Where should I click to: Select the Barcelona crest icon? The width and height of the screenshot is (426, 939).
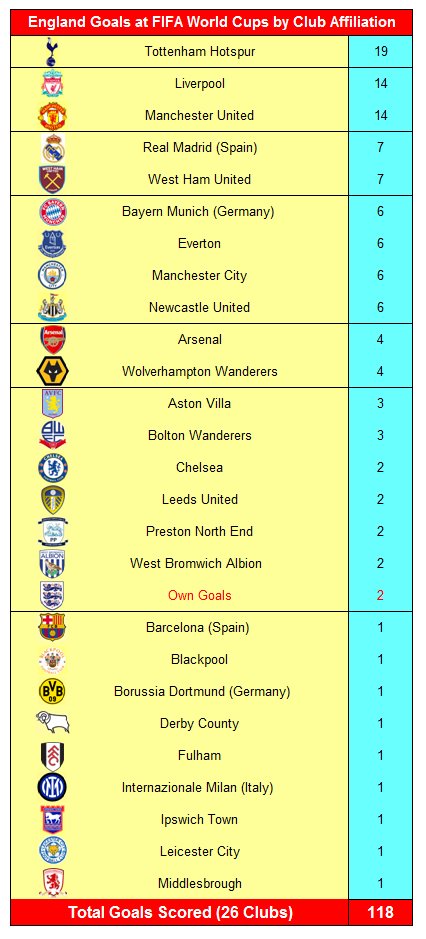[x=52, y=628]
